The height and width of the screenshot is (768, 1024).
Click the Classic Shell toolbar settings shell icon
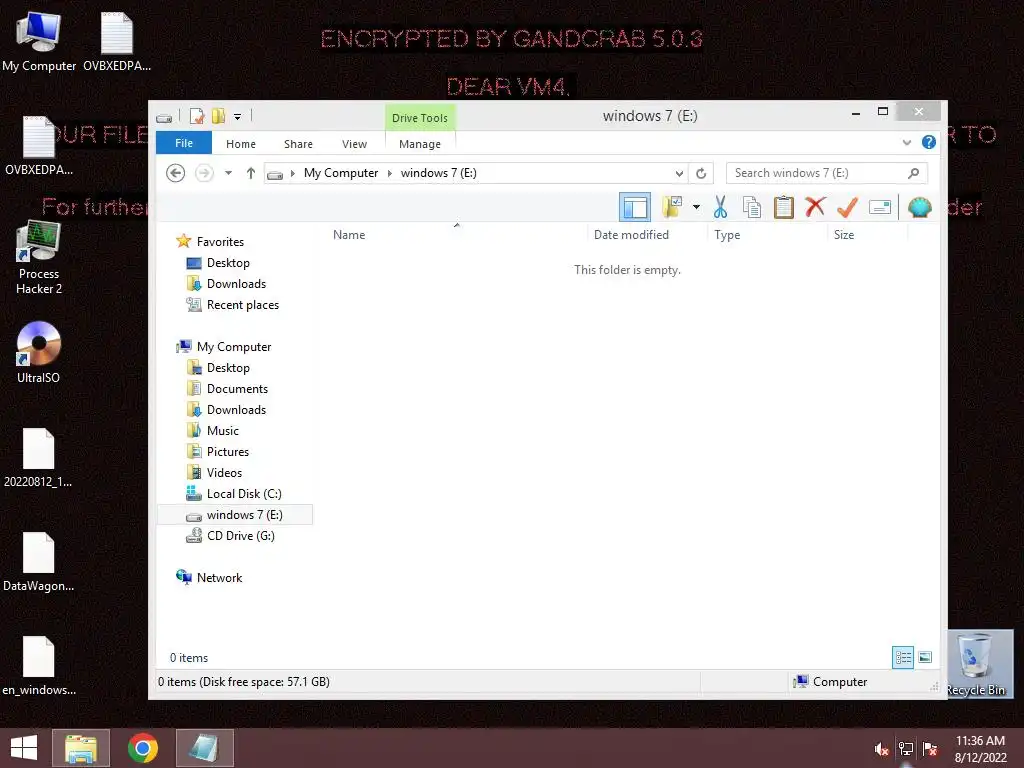pyautogui.click(x=920, y=208)
